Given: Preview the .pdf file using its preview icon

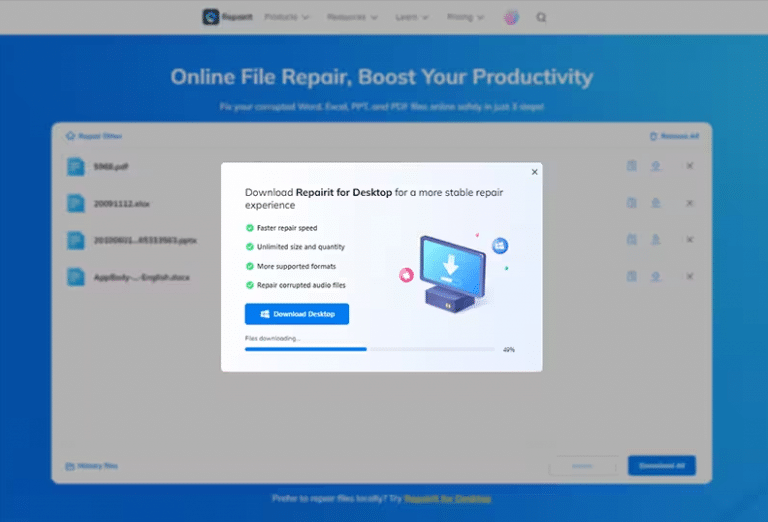Looking at the screenshot, I should tap(631, 166).
